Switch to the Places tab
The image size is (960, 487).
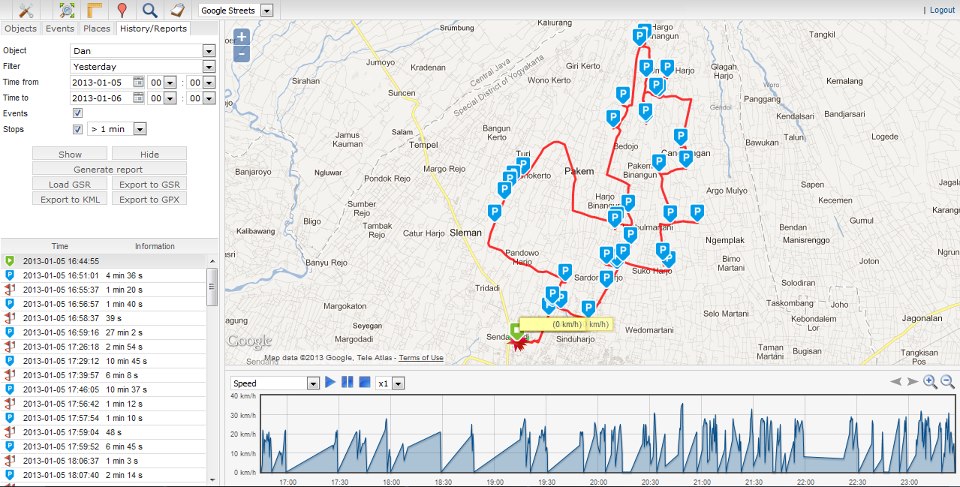point(97,28)
